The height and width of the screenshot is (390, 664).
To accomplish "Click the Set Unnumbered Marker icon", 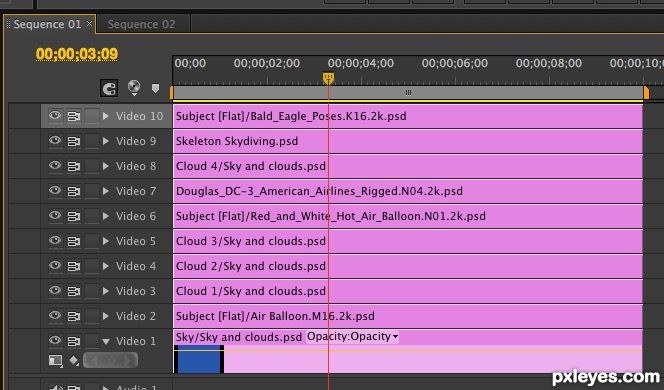I will click(x=155, y=88).
